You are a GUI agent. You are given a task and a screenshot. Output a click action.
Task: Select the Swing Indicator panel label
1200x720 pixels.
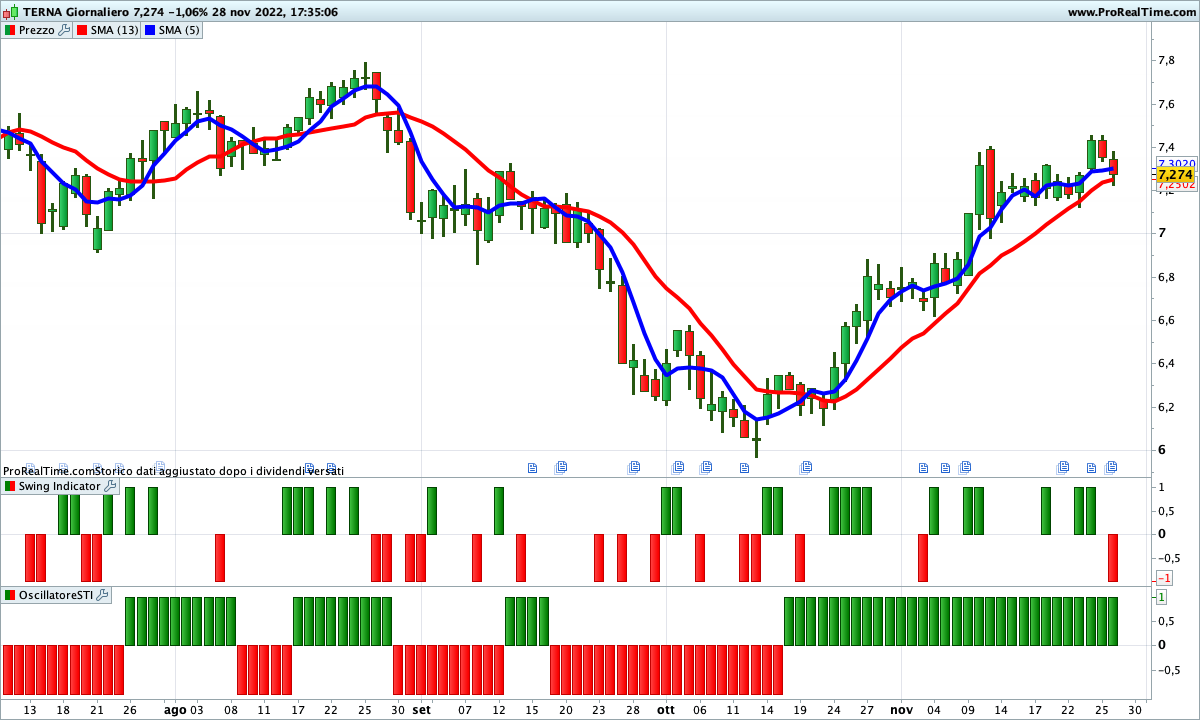(59, 486)
